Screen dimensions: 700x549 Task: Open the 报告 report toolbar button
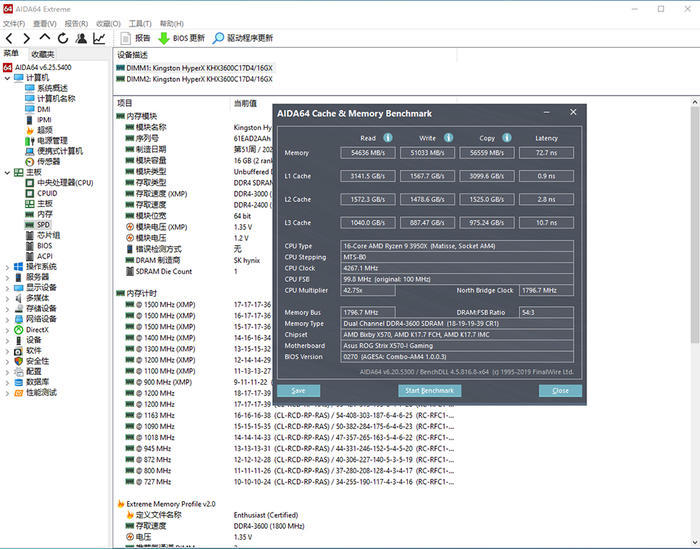(x=136, y=38)
